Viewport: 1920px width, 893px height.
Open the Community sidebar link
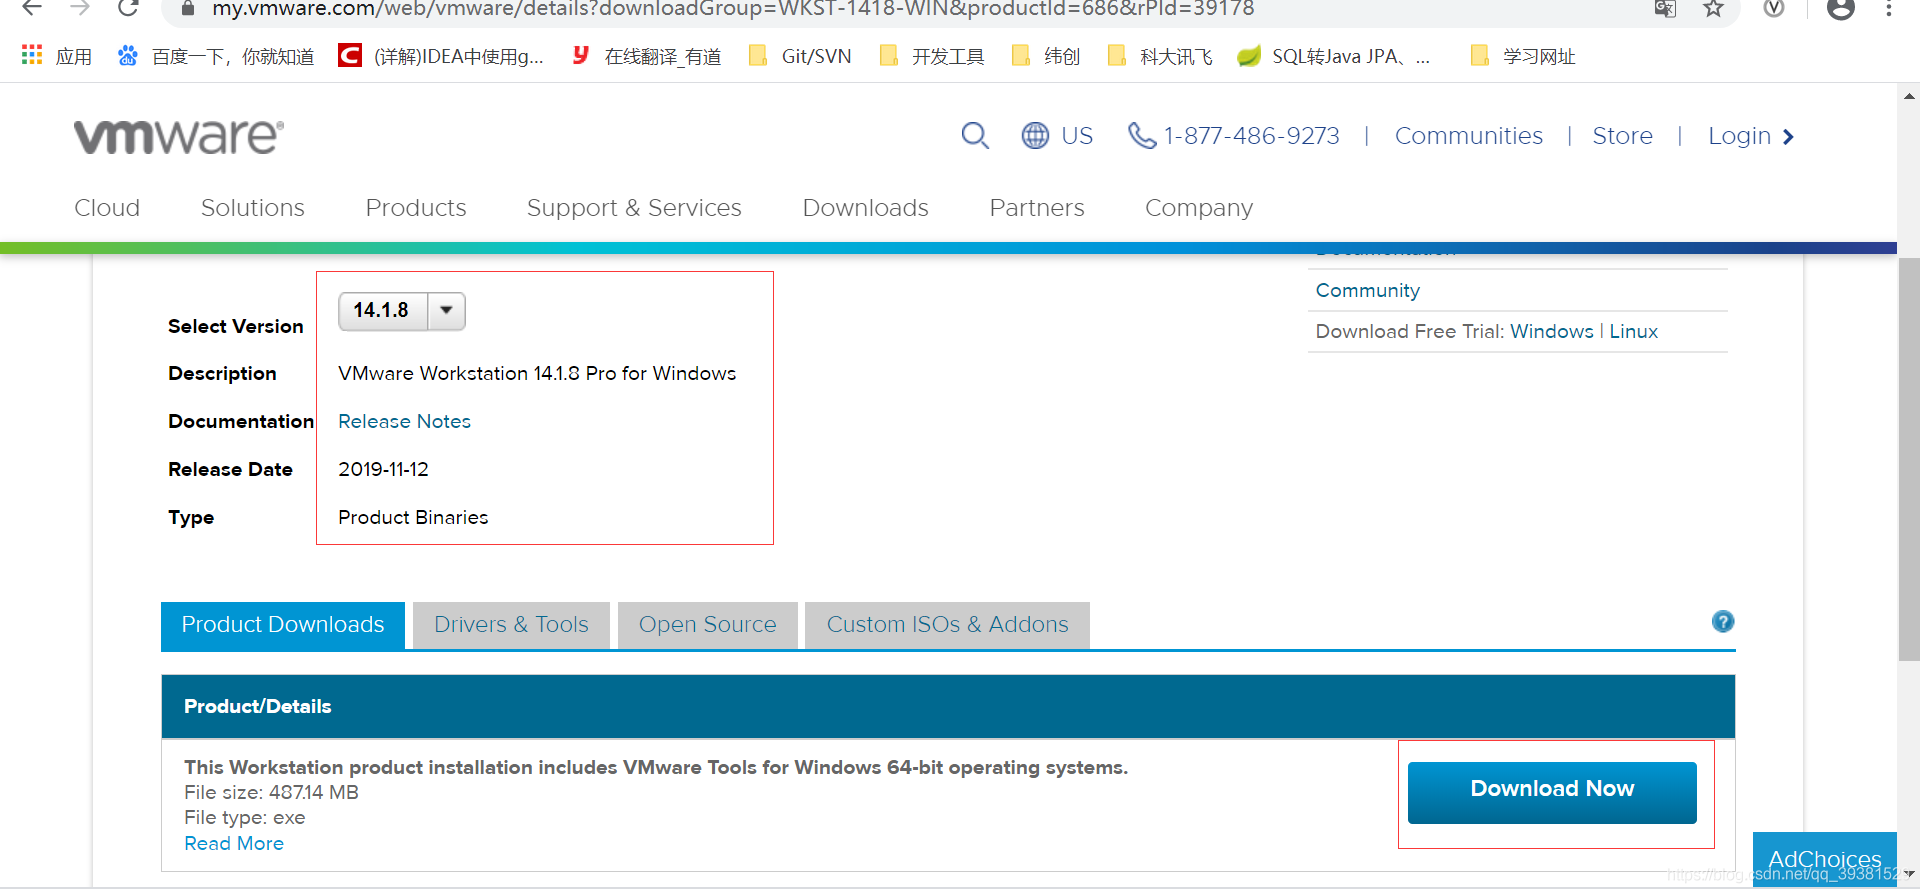[x=1367, y=291]
